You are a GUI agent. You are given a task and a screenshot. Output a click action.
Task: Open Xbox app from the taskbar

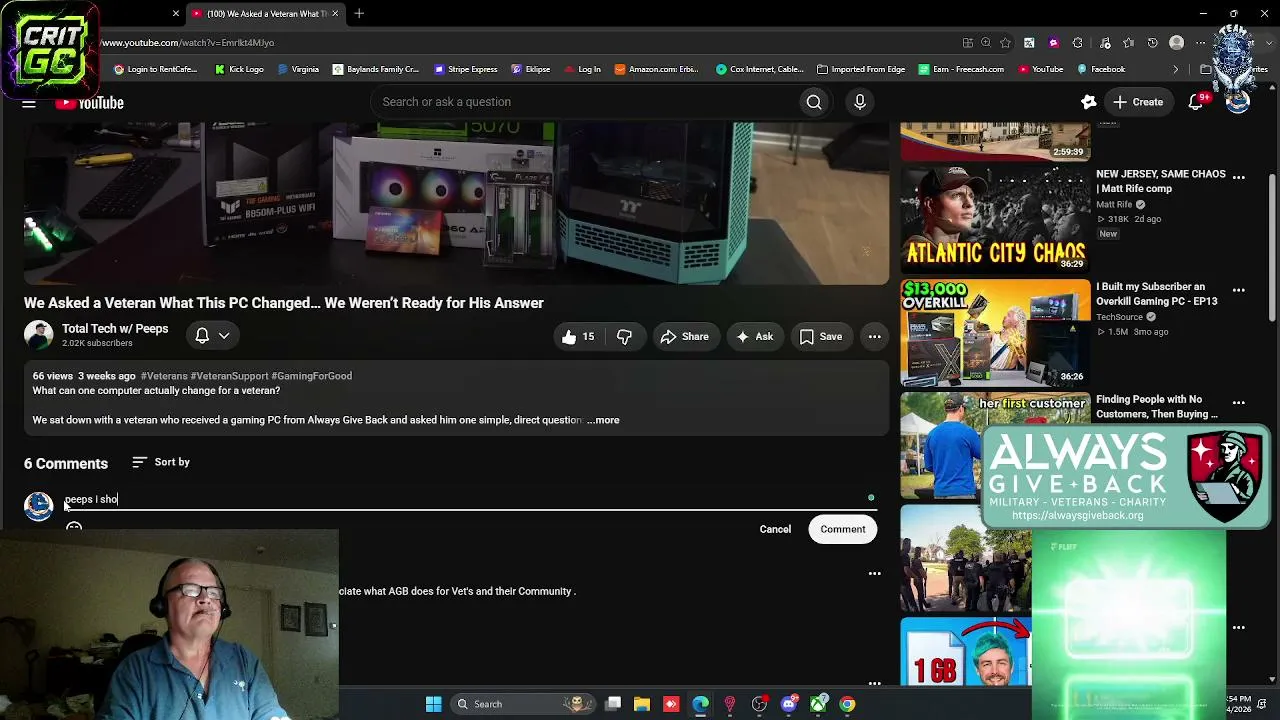coord(819,704)
